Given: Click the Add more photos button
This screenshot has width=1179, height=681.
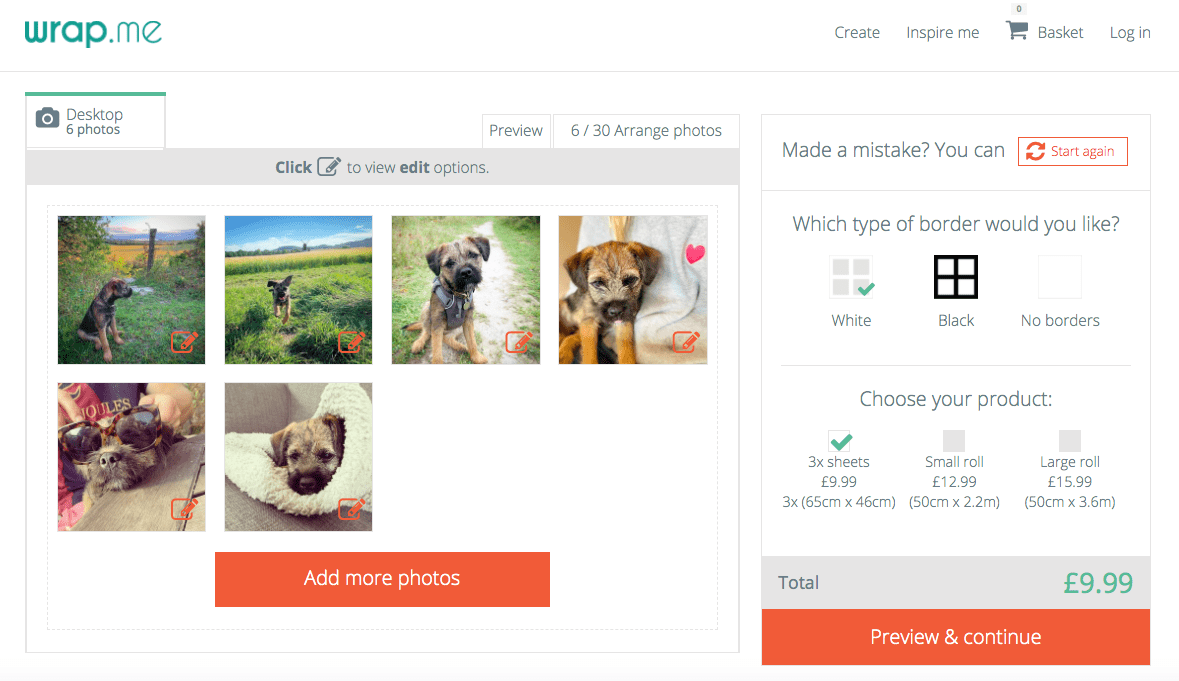Looking at the screenshot, I should pos(382,580).
